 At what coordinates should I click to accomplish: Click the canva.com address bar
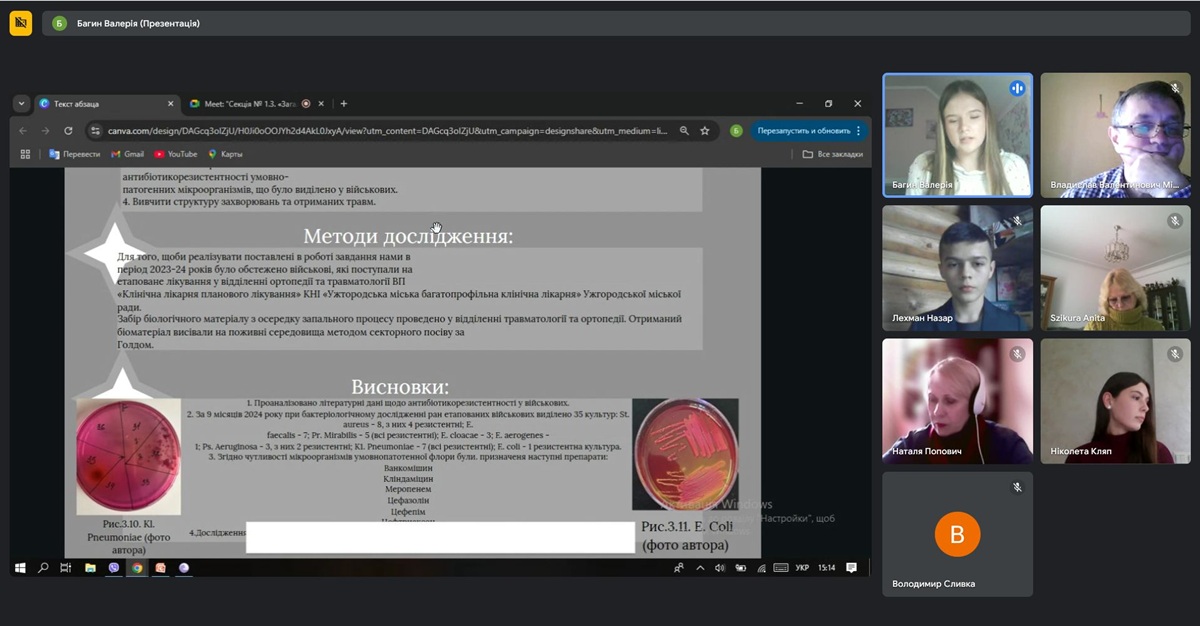pos(380,131)
